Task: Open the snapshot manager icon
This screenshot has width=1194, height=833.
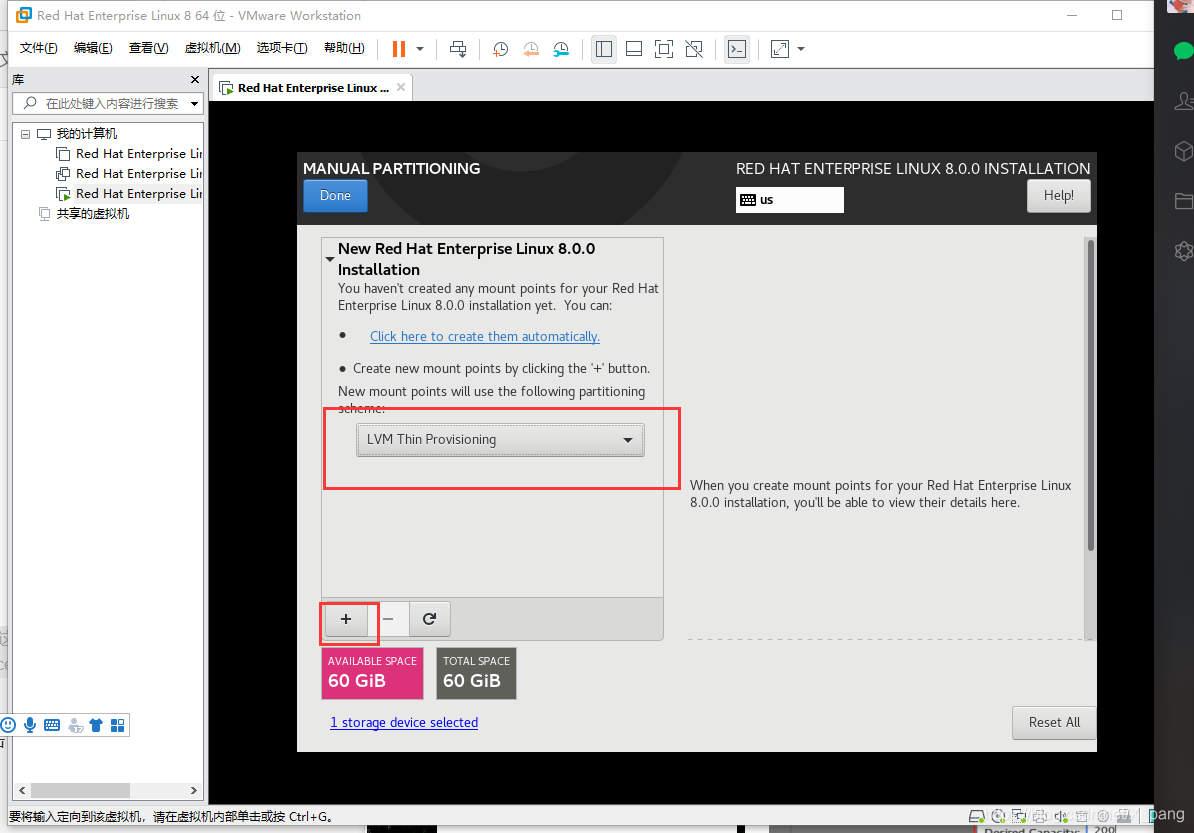Action: [x=561, y=49]
